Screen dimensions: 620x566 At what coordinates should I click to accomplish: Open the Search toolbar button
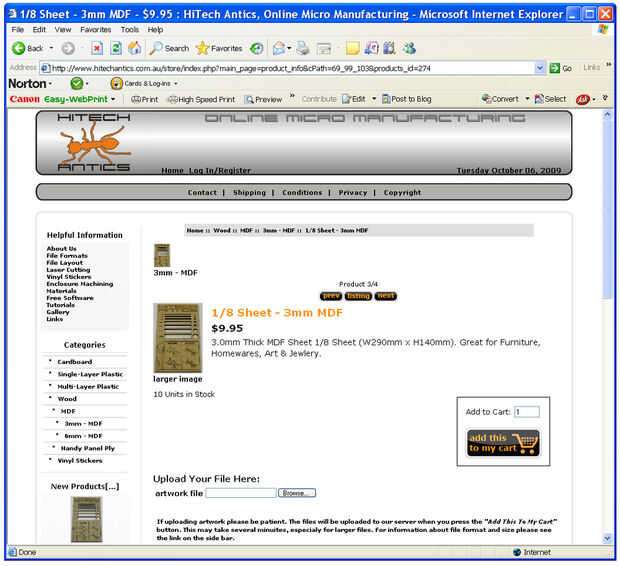(169, 48)
